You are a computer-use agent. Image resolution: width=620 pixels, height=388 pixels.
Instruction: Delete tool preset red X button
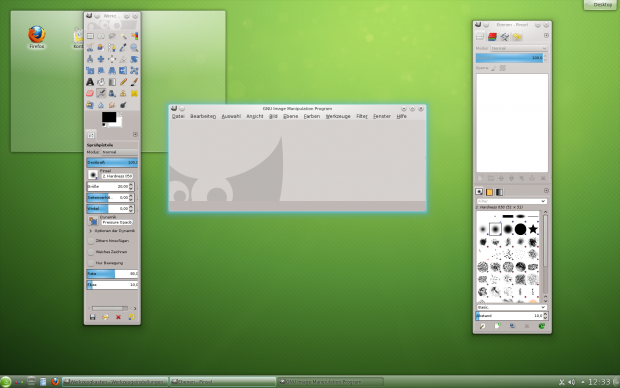tap(118, 317)
